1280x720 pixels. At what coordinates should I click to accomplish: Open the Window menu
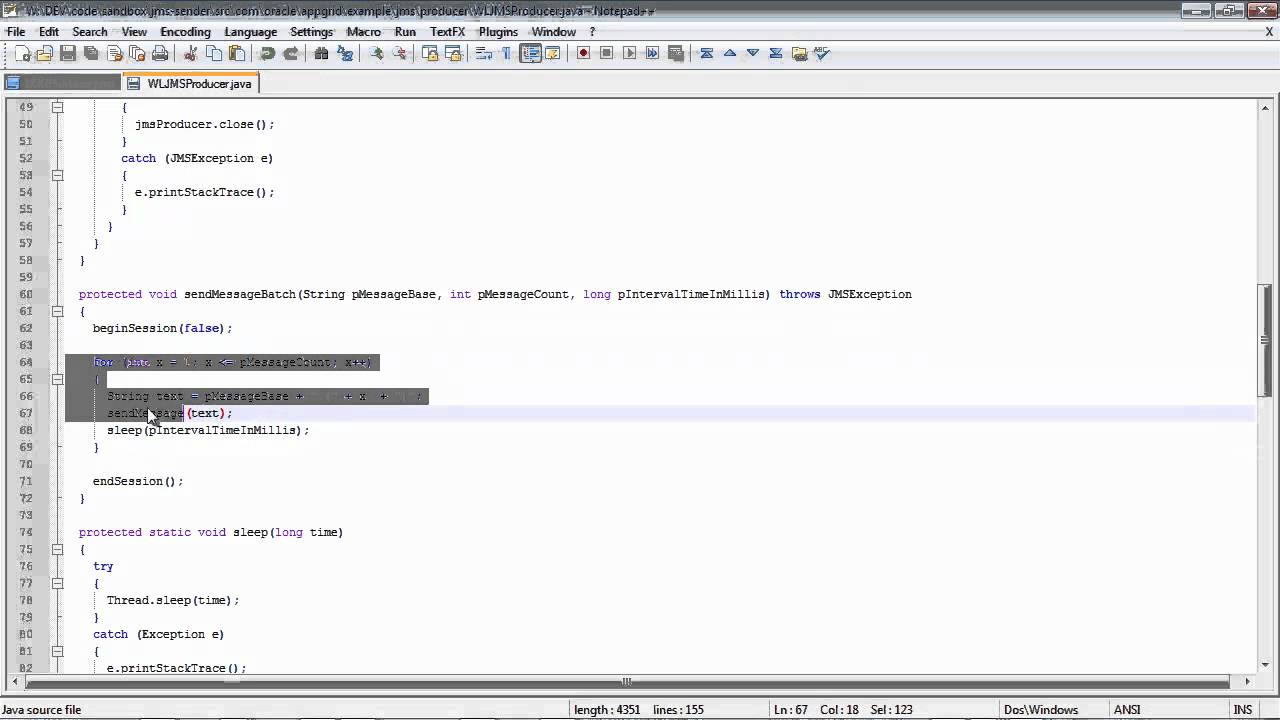tap(553, 31)
